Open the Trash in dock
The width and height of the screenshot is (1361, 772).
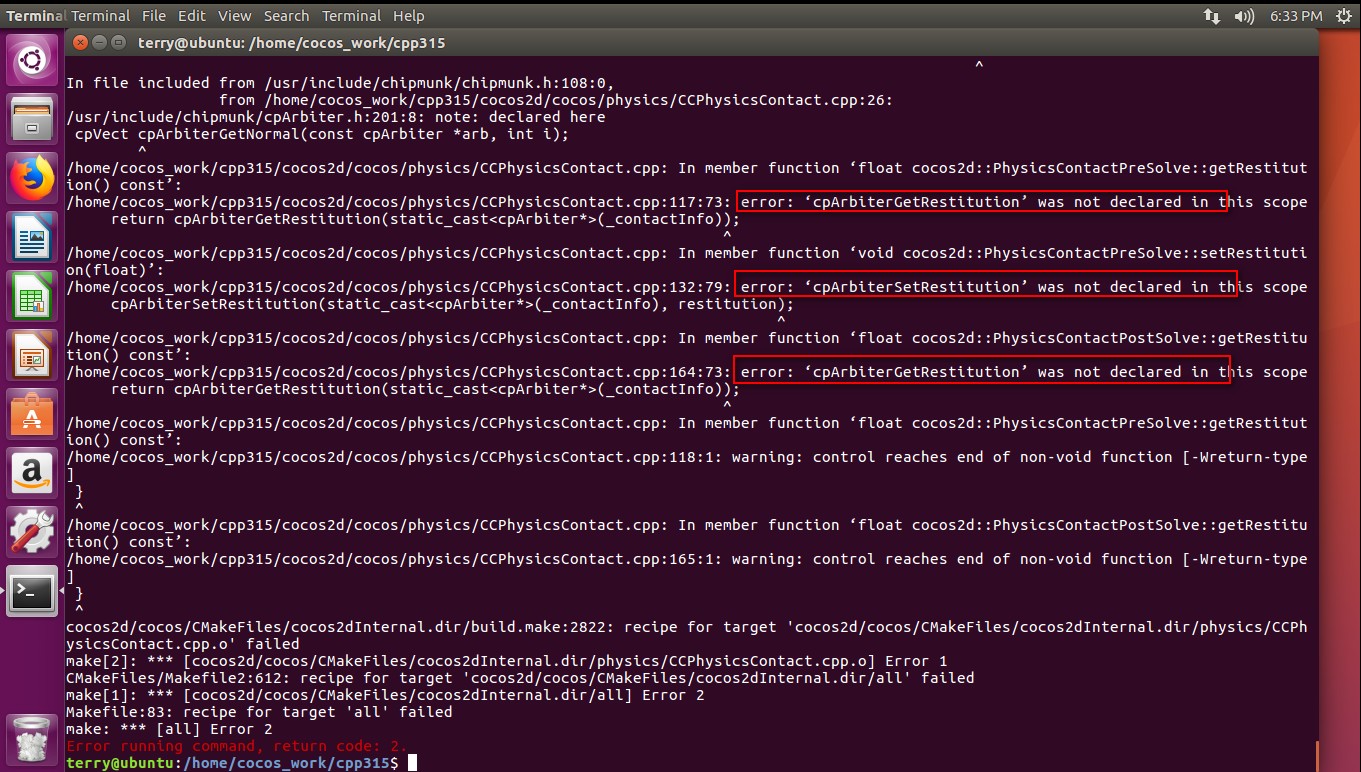[x=32, y=738]
